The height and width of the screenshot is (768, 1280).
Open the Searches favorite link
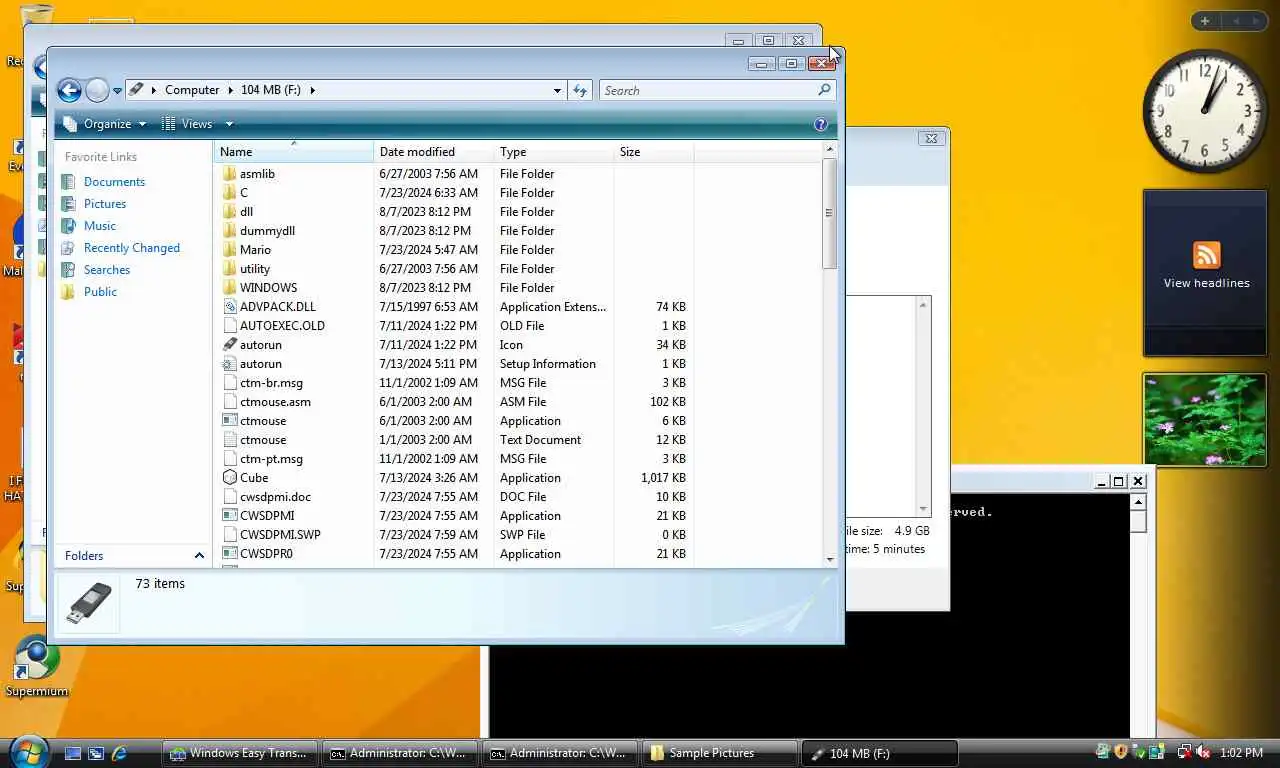click(x=106, y=270)
